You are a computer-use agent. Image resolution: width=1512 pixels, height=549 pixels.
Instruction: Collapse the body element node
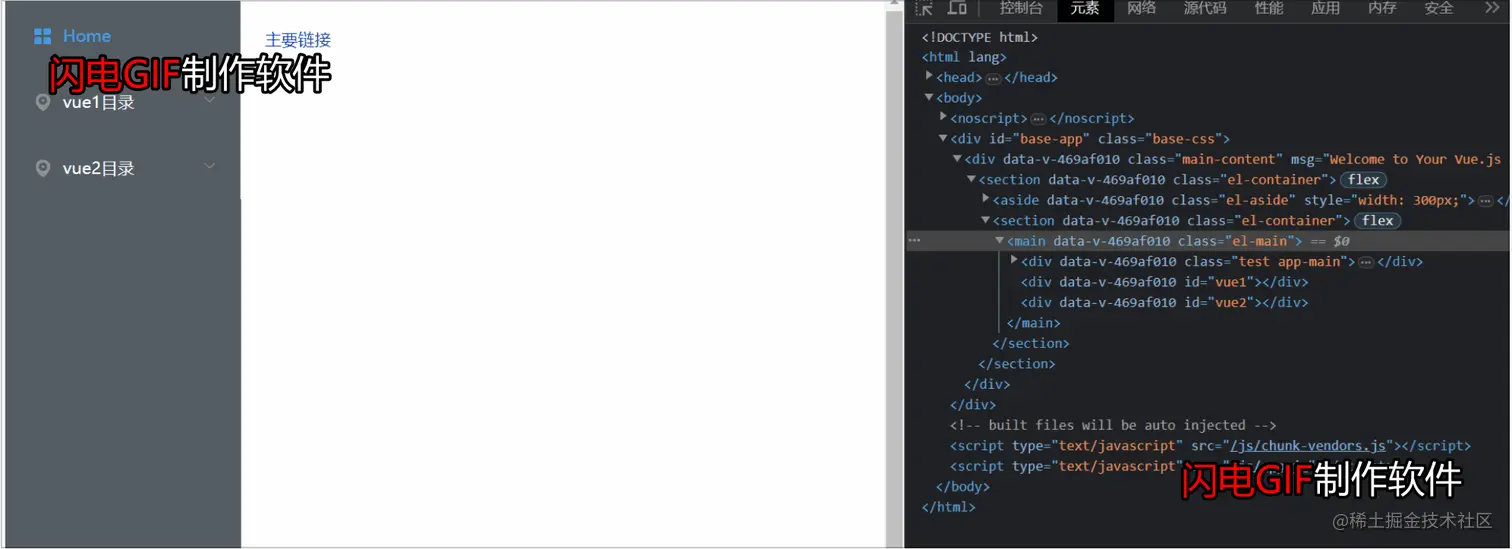tap(929, 98)
